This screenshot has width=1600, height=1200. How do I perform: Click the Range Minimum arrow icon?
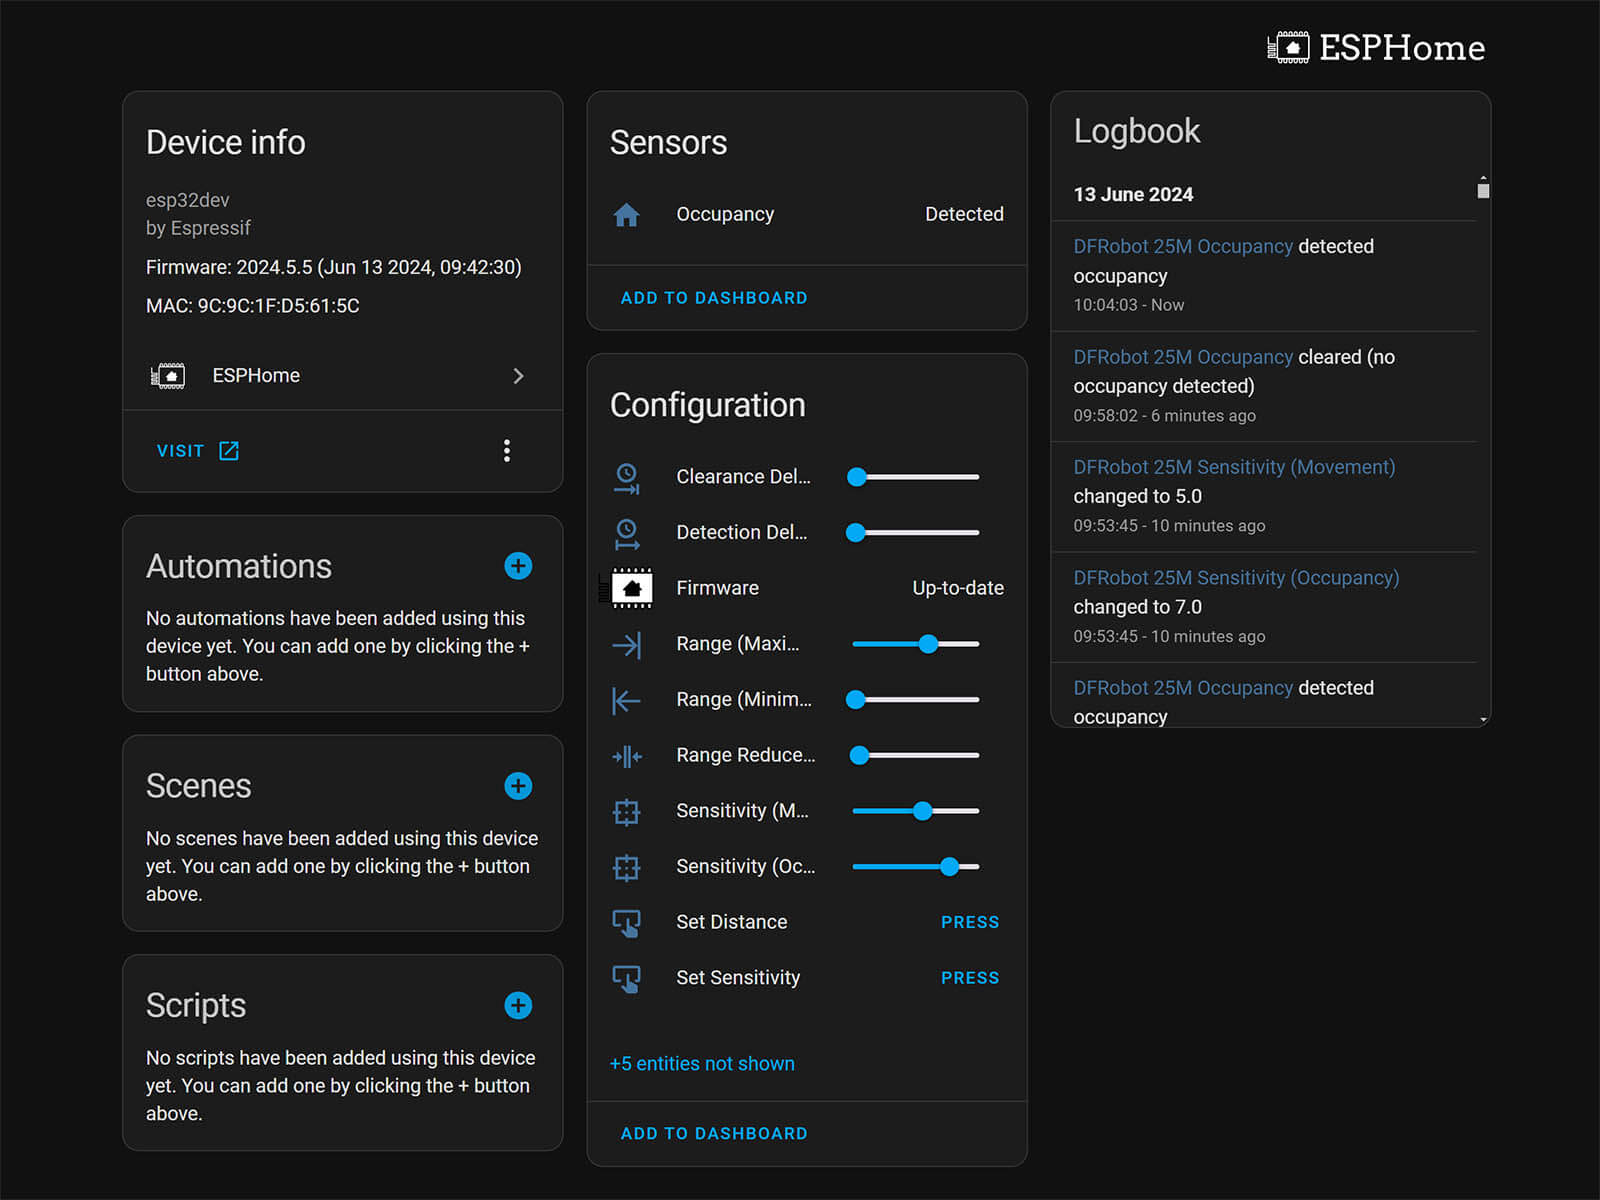(x=627, y=700)
